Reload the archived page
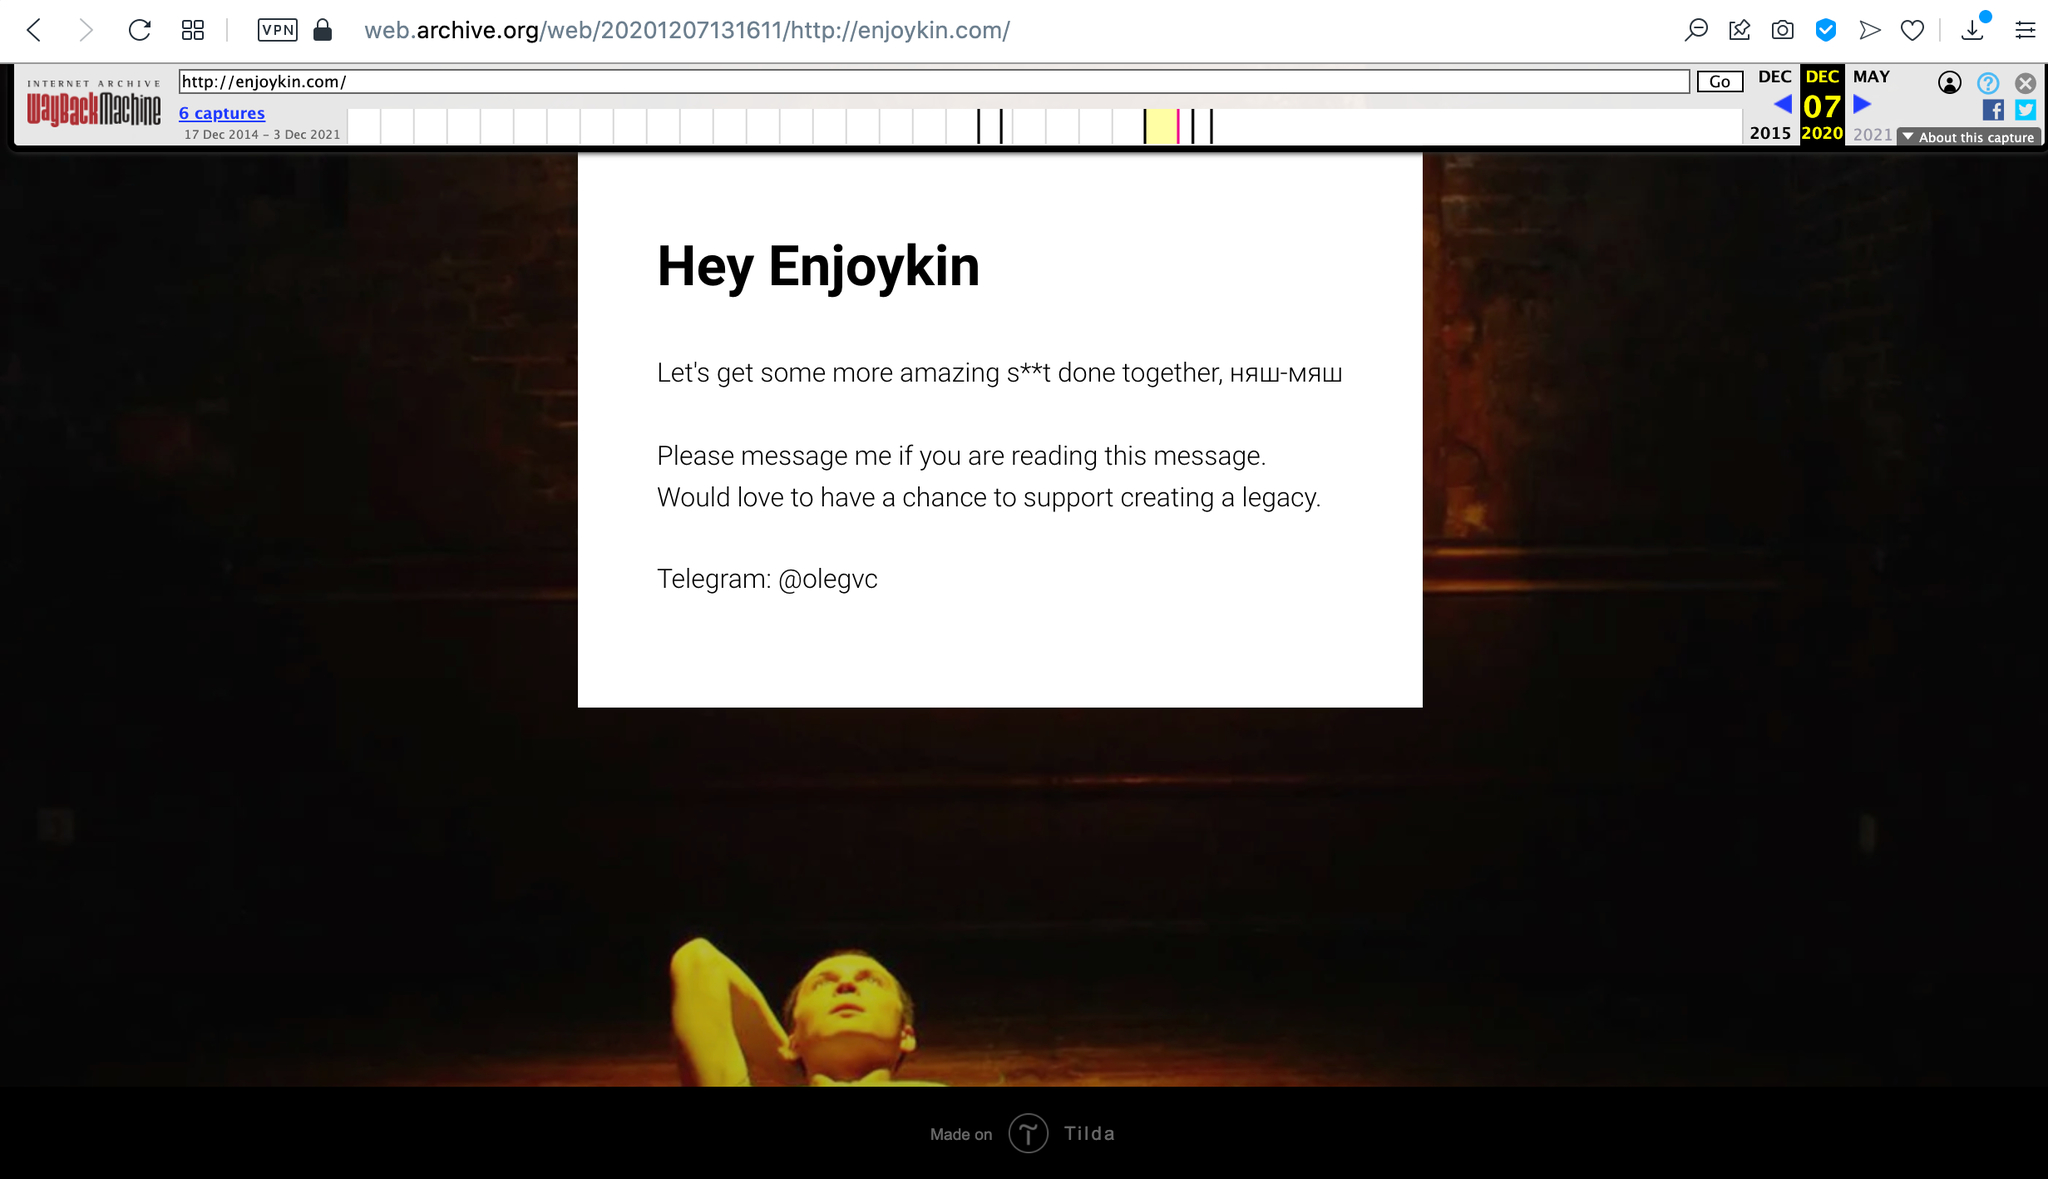The image size is (2048, 1179). pos(139,30)
